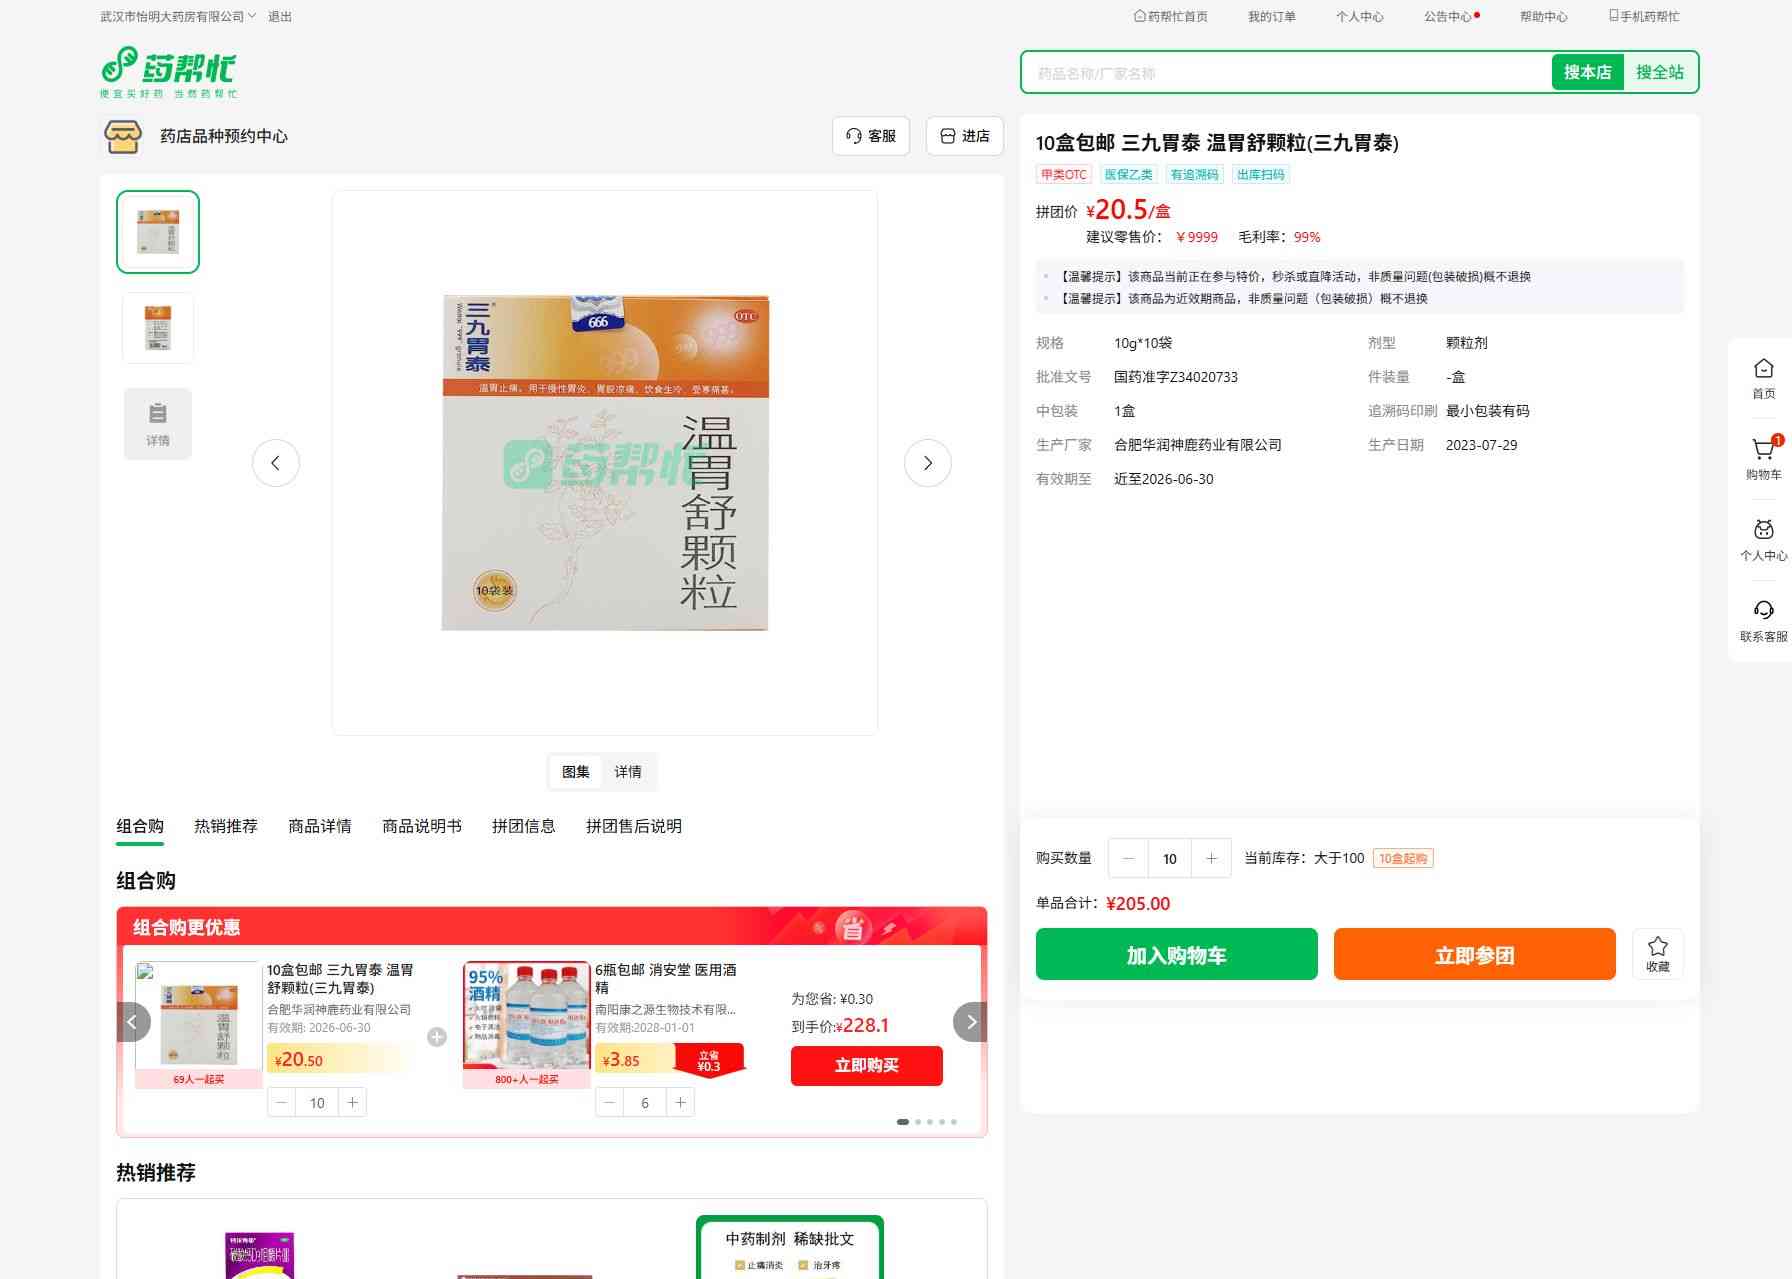Click the home icon in right sidebar

point(1763,378)
